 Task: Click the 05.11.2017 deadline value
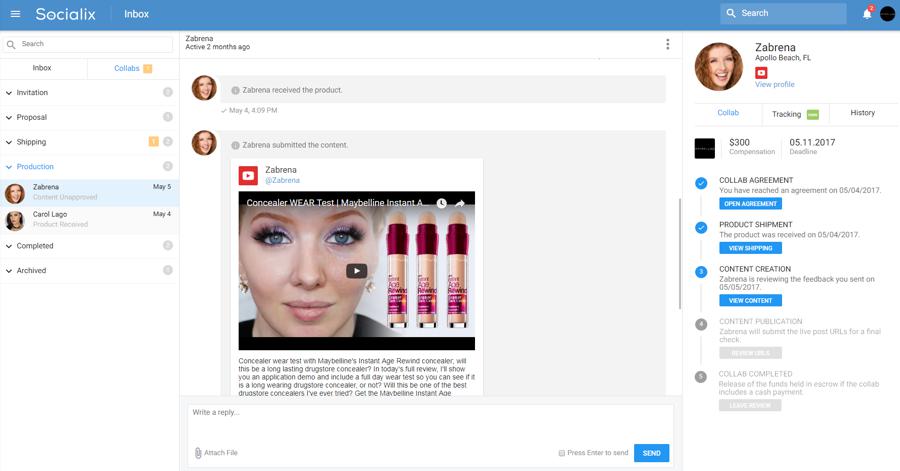[x=812, y=142]
